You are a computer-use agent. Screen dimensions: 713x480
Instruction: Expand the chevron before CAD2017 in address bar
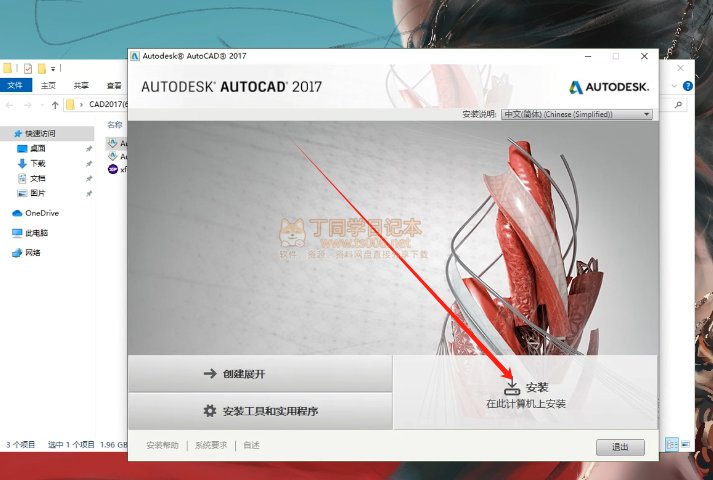[81, 105]
